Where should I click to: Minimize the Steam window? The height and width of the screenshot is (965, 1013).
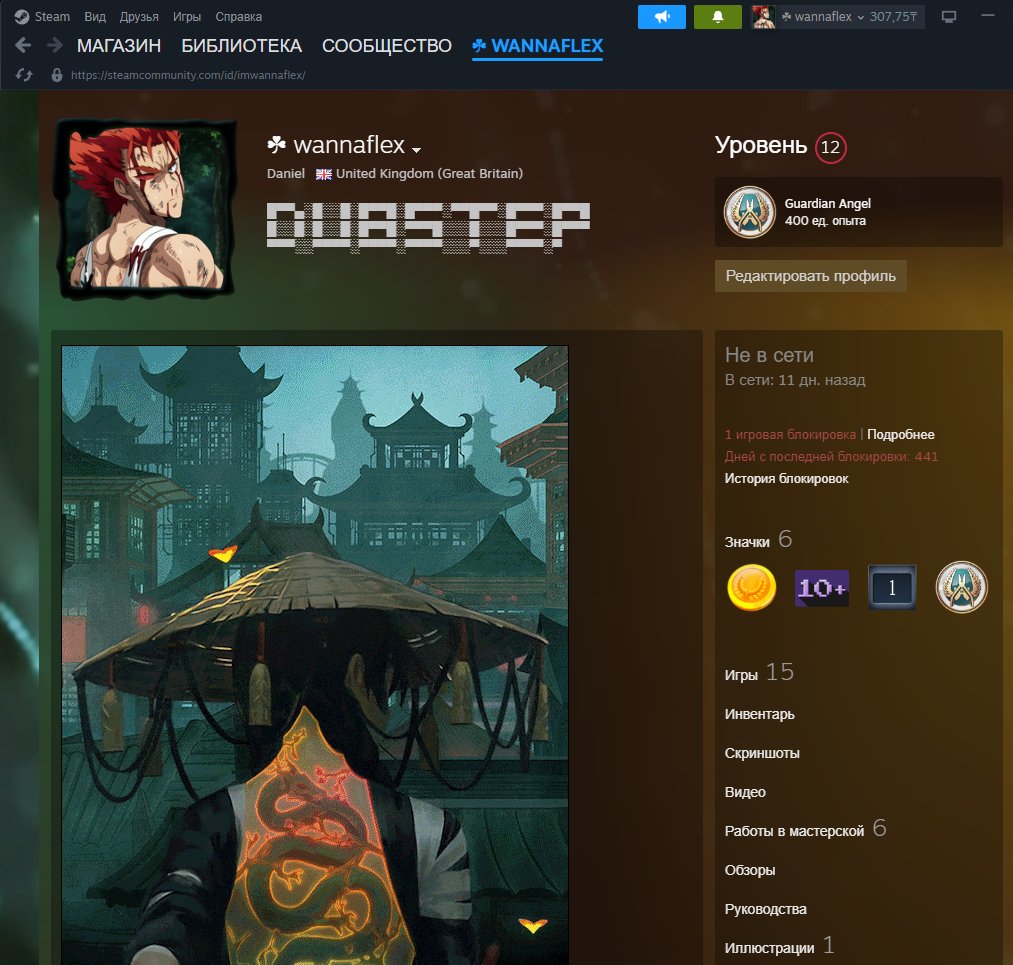[x=988, y=16]
